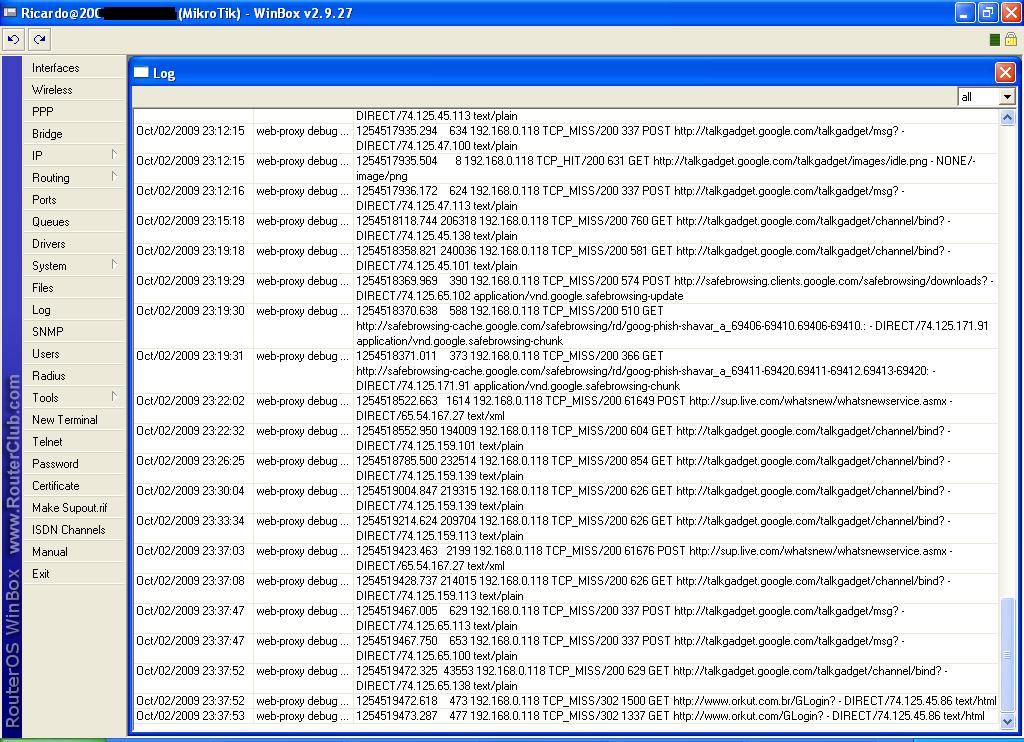This screenshot has height=742, width=1024.
Task: Click the WinBox title bar icon
Action: [10, 12]
